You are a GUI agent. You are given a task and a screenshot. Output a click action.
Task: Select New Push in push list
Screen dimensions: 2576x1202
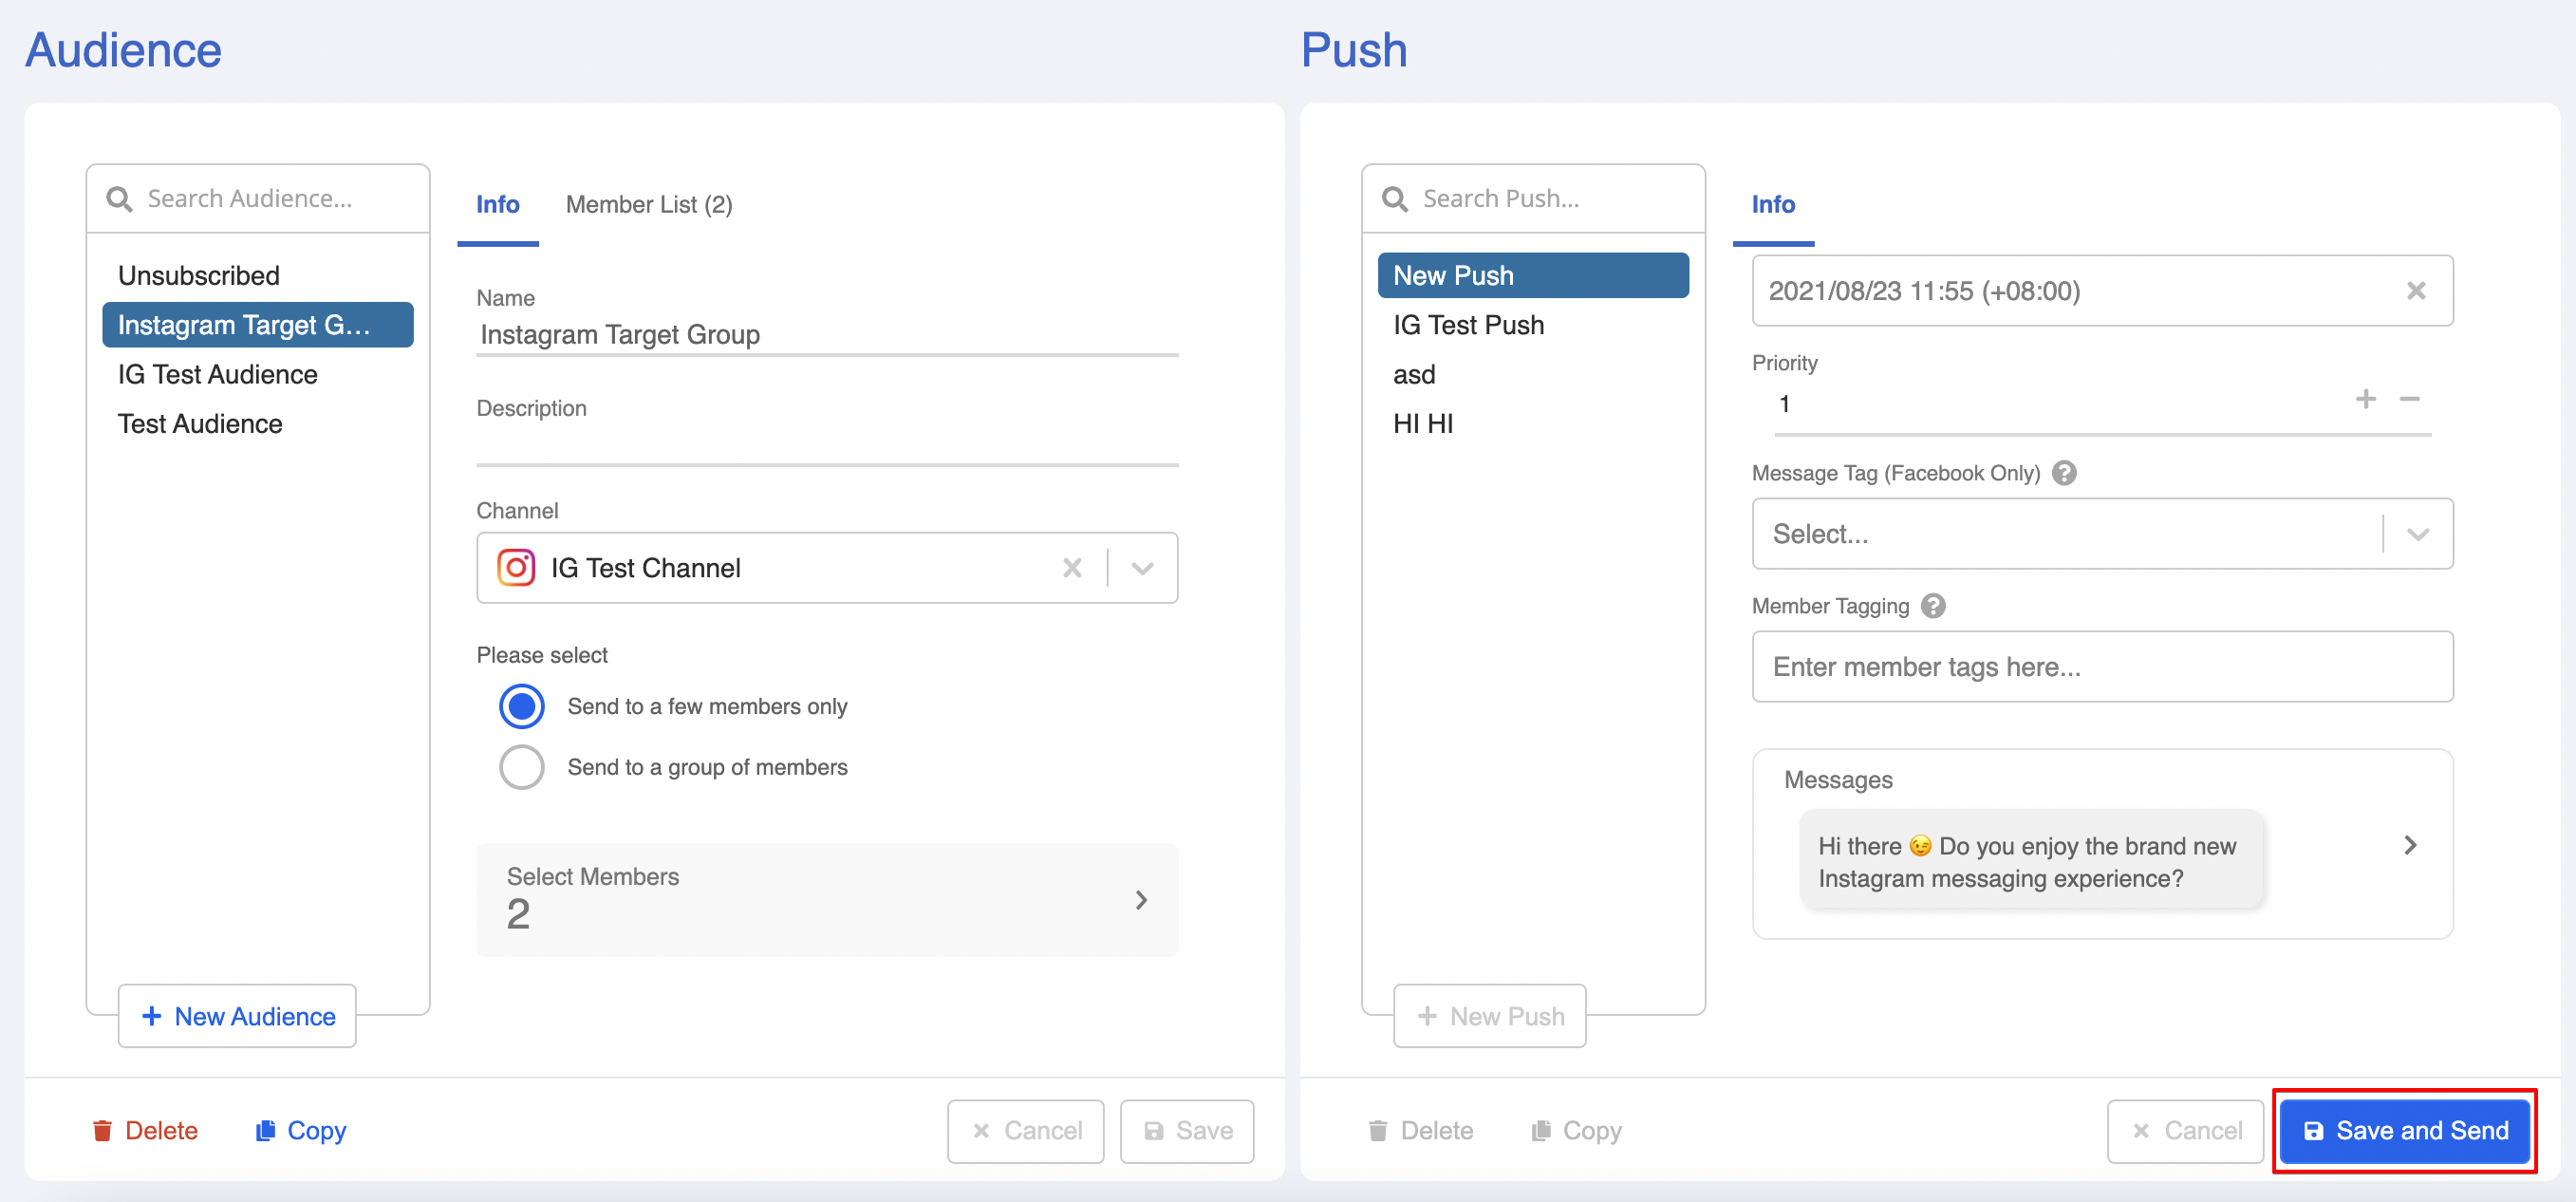1533,275
